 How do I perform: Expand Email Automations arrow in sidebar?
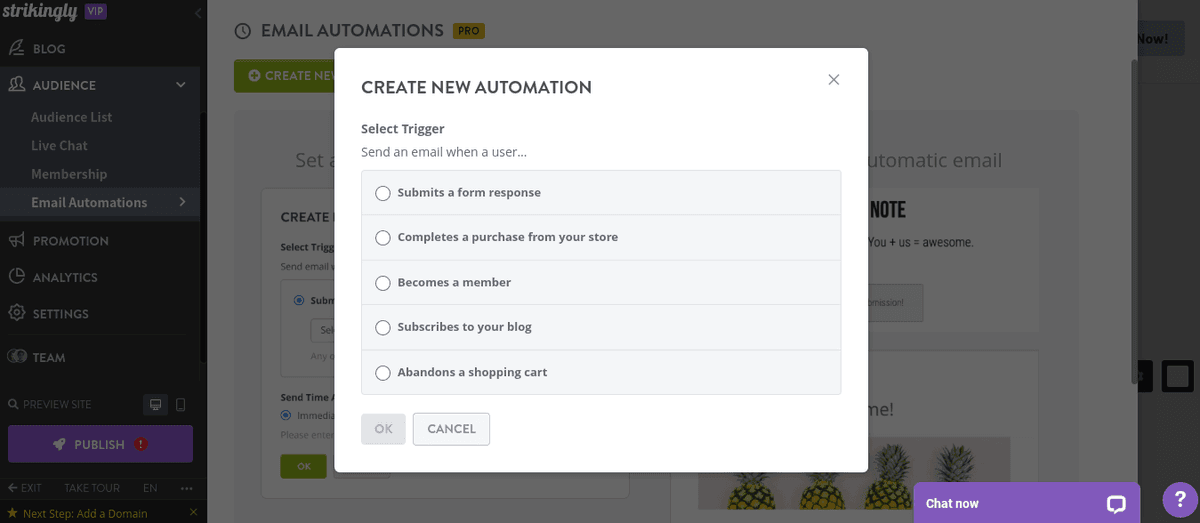tap(182, 202)
